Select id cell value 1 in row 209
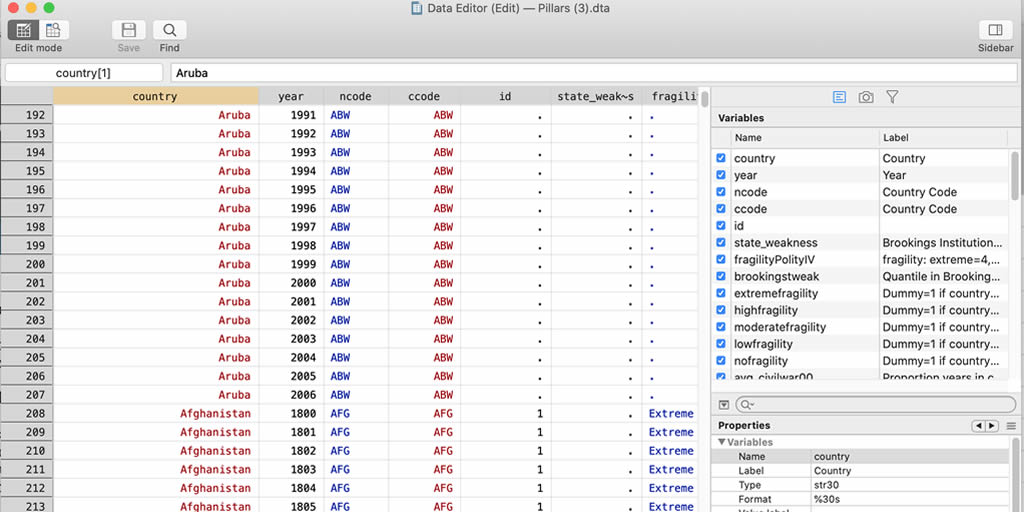 (505, 432)
